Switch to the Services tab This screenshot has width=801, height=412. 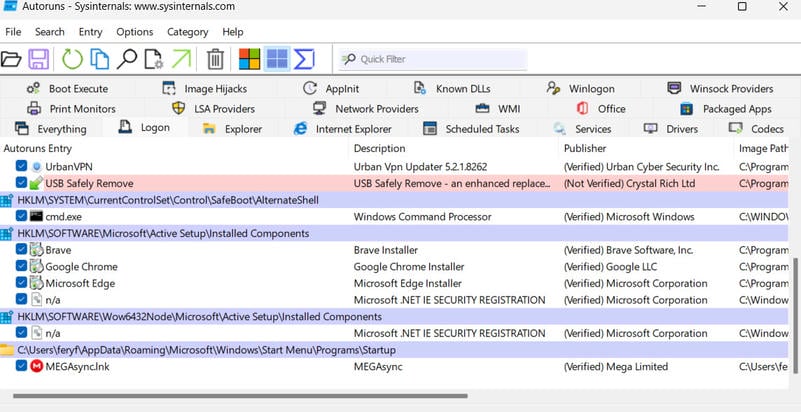tap(582, 129)
